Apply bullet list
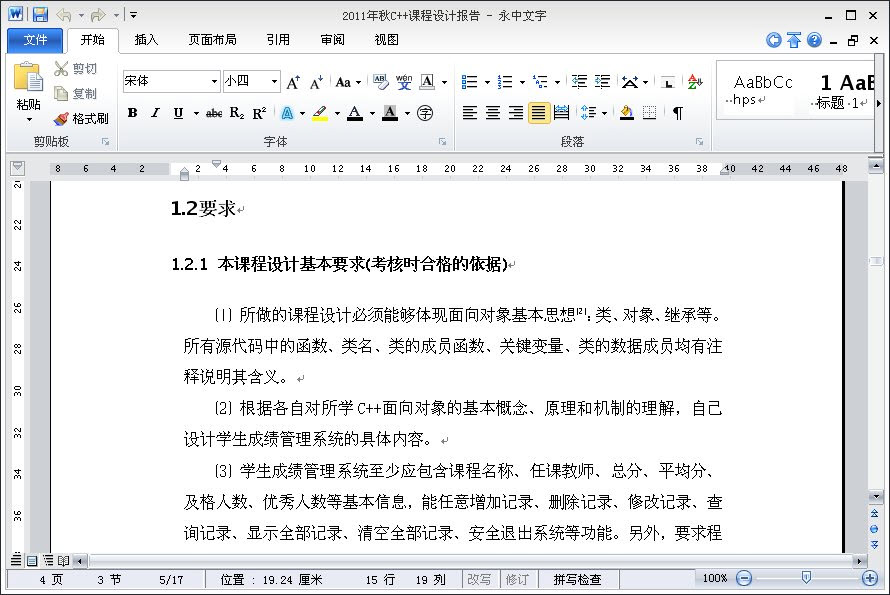 pyautogui.click(x=469, y=82)
